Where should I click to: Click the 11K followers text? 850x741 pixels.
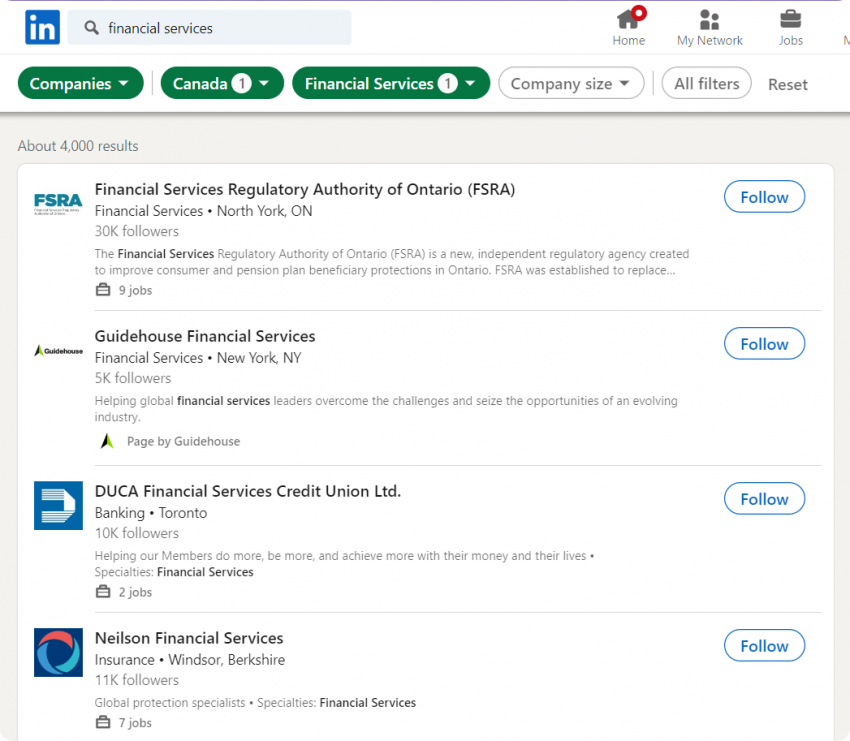click(x=137, y=680)
